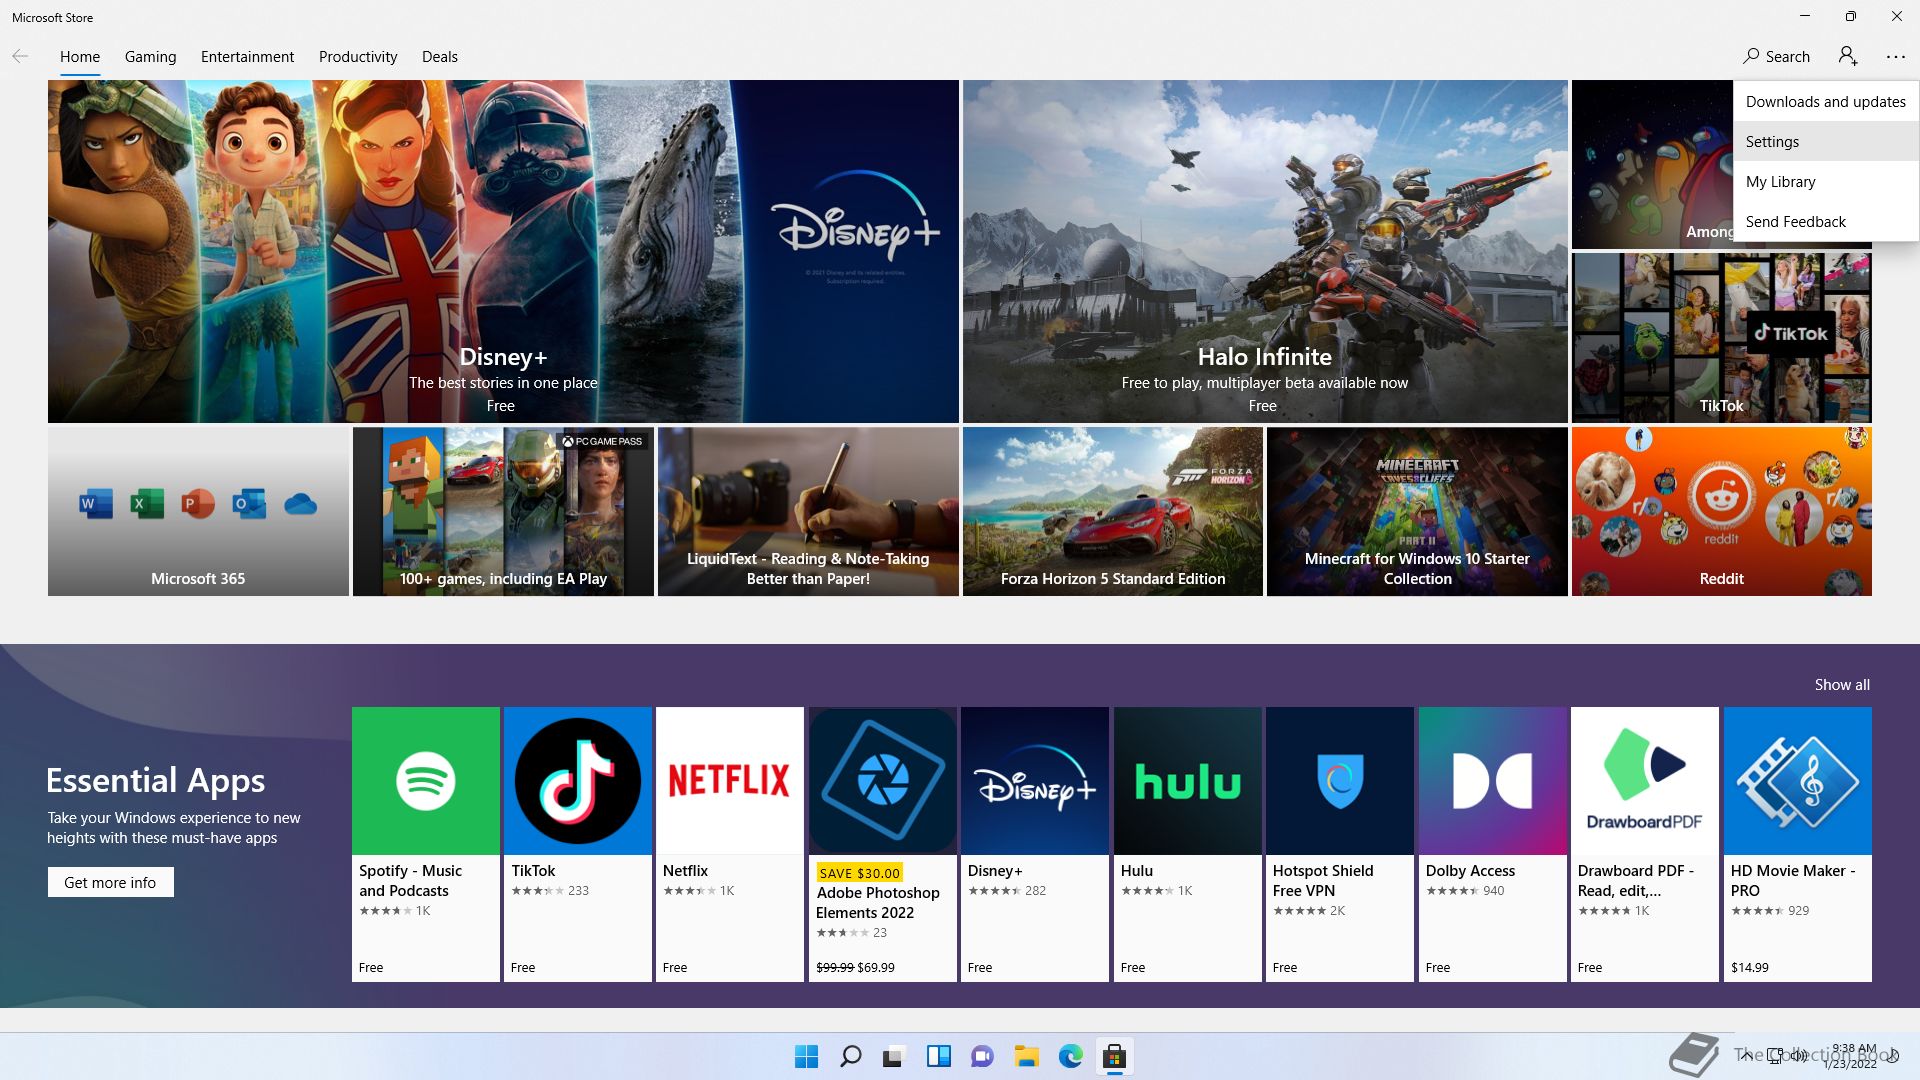This screenshot has height=1080, width=1920.
Task: Open the Spotify app icon tile
Action: [x=426, y=781]
